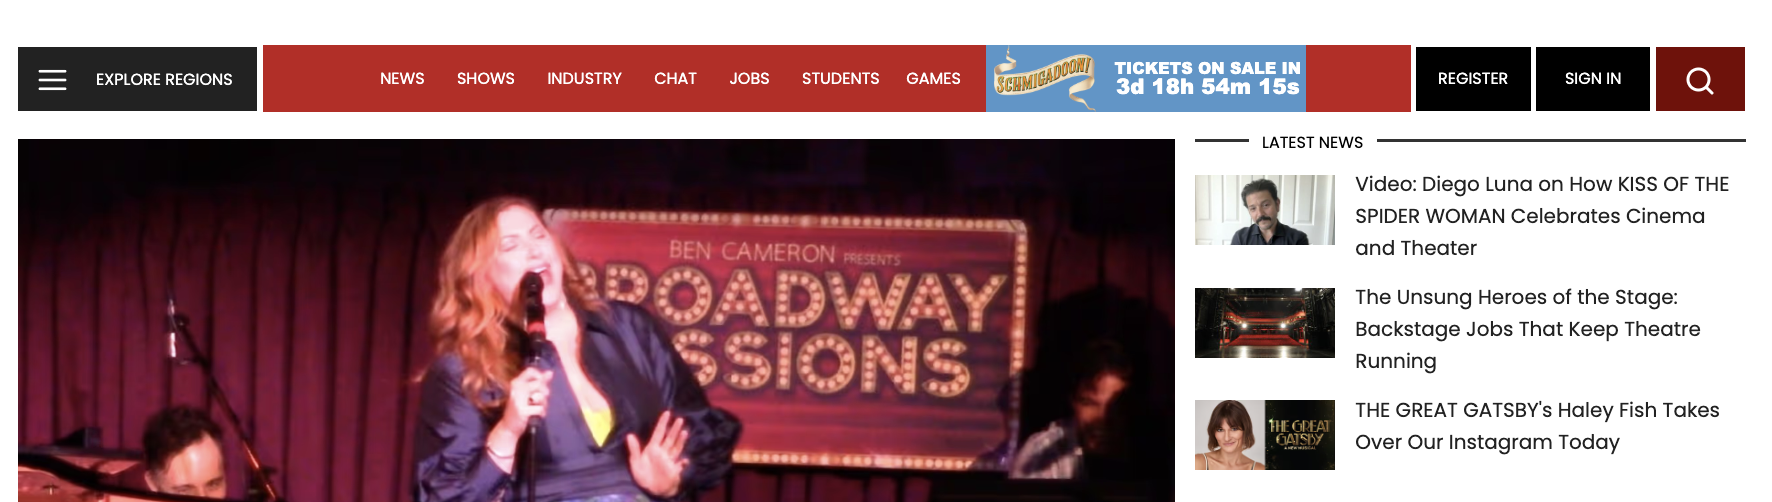This screenshot has width=1772, height=502.
Task: Click the Tickets On Sale countdown banner
Action: [x=1146, y=78]
